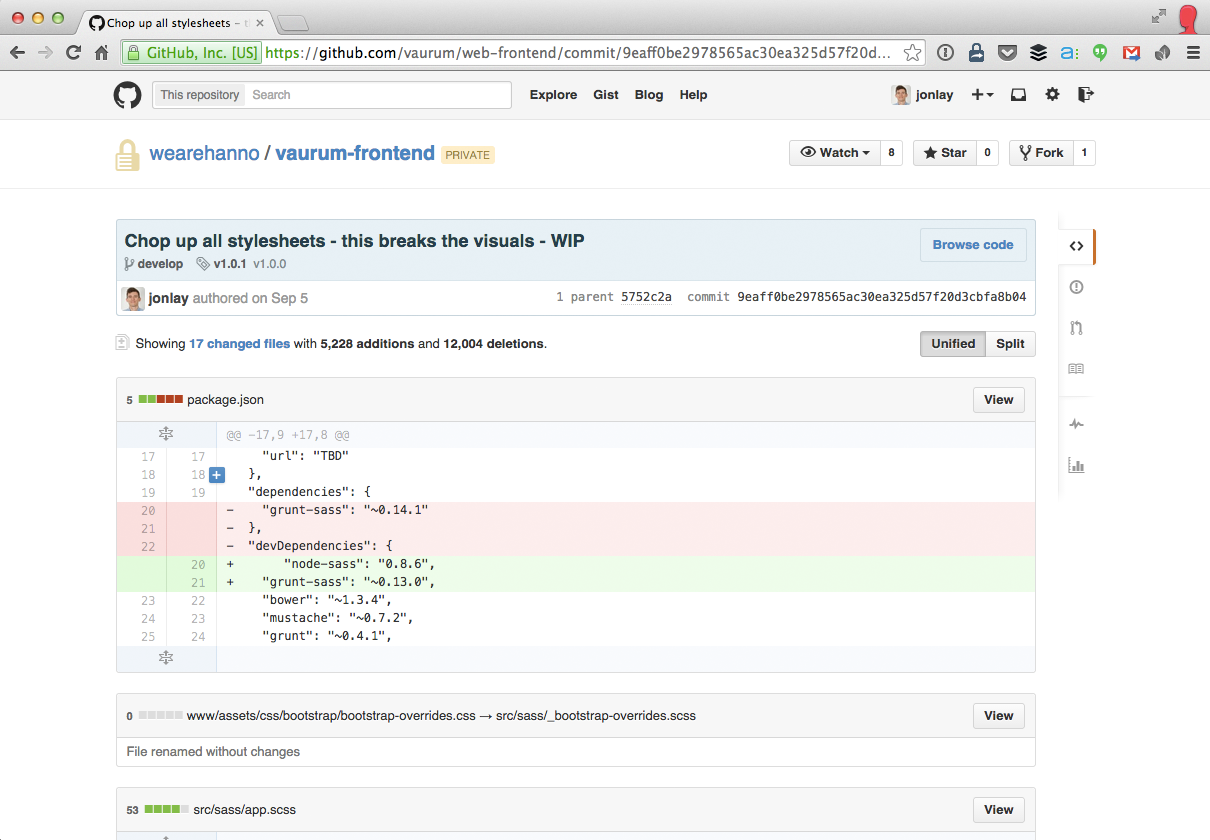Click the browser back arrow

pos(17,53)
